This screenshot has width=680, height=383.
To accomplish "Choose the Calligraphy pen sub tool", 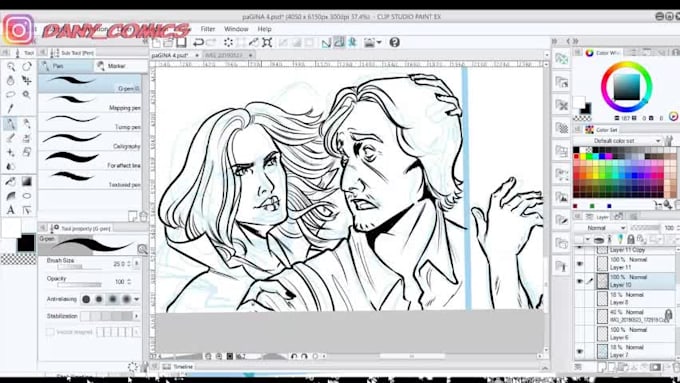I will coord(90,141).
